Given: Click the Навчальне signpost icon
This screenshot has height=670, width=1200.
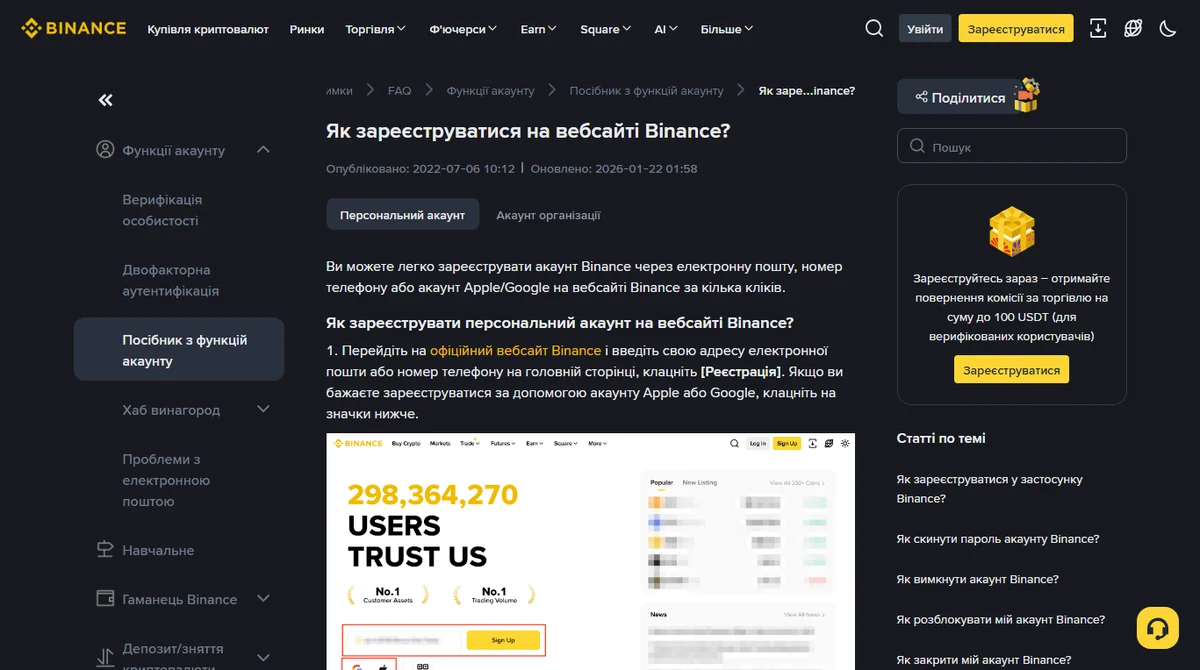Looking at the screenshot, I should point(105,550).
